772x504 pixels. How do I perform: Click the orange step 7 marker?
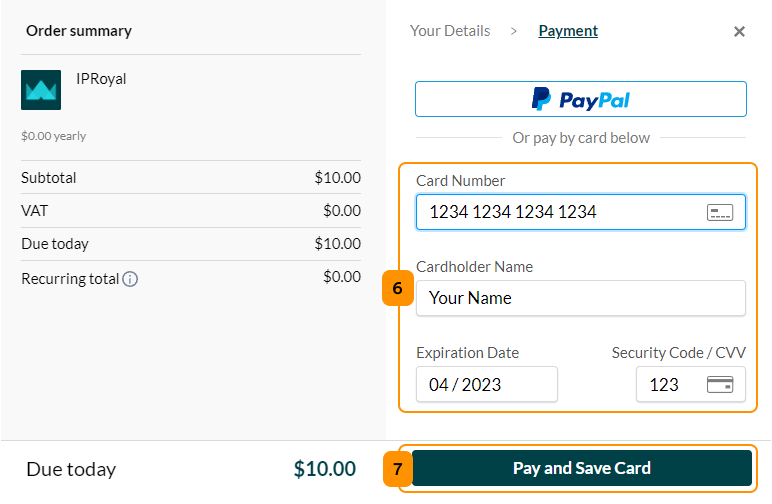pyautogui.click(x=398, y=469)
